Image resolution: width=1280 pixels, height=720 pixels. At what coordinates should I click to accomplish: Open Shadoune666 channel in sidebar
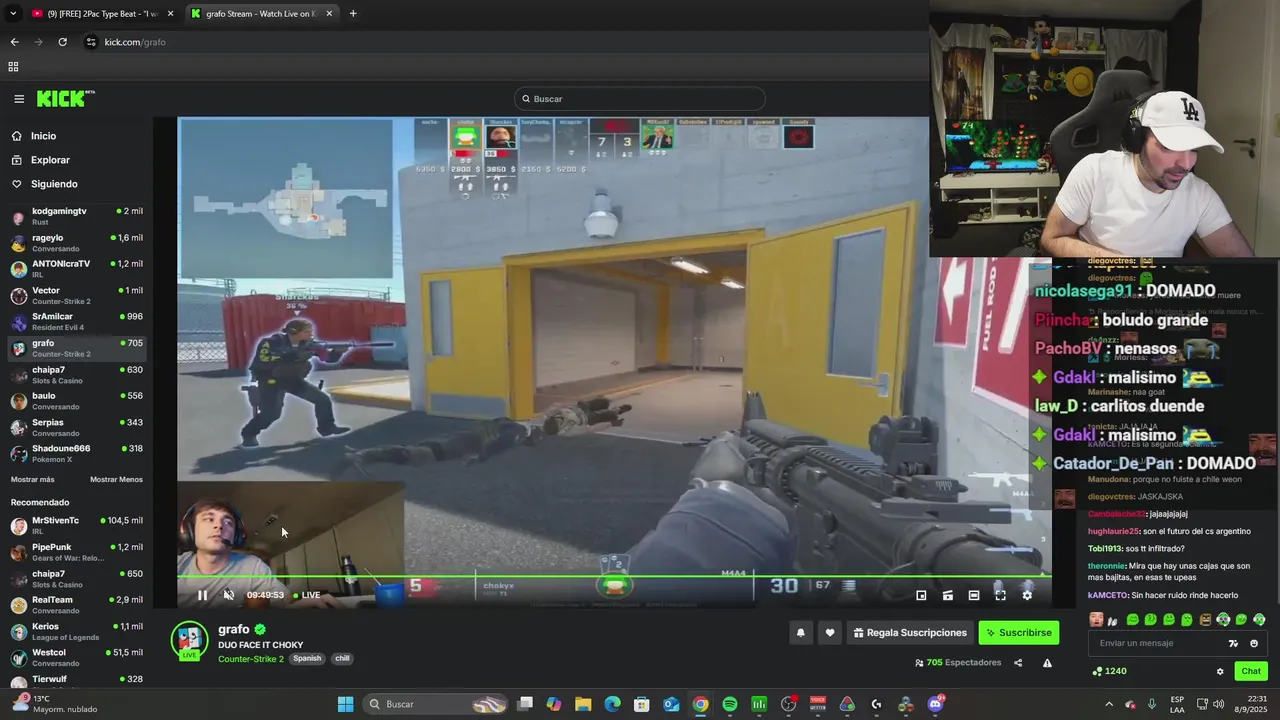(x=76, y=453)
